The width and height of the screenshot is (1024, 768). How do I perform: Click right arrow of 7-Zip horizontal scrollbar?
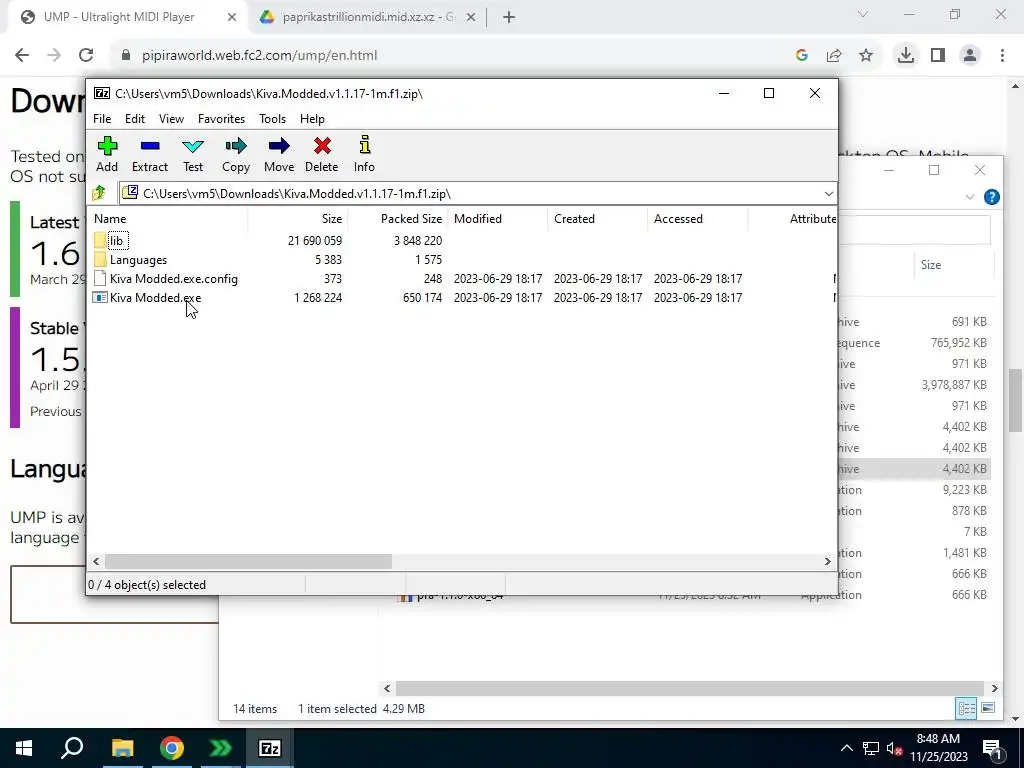click(x=828, y=562)
